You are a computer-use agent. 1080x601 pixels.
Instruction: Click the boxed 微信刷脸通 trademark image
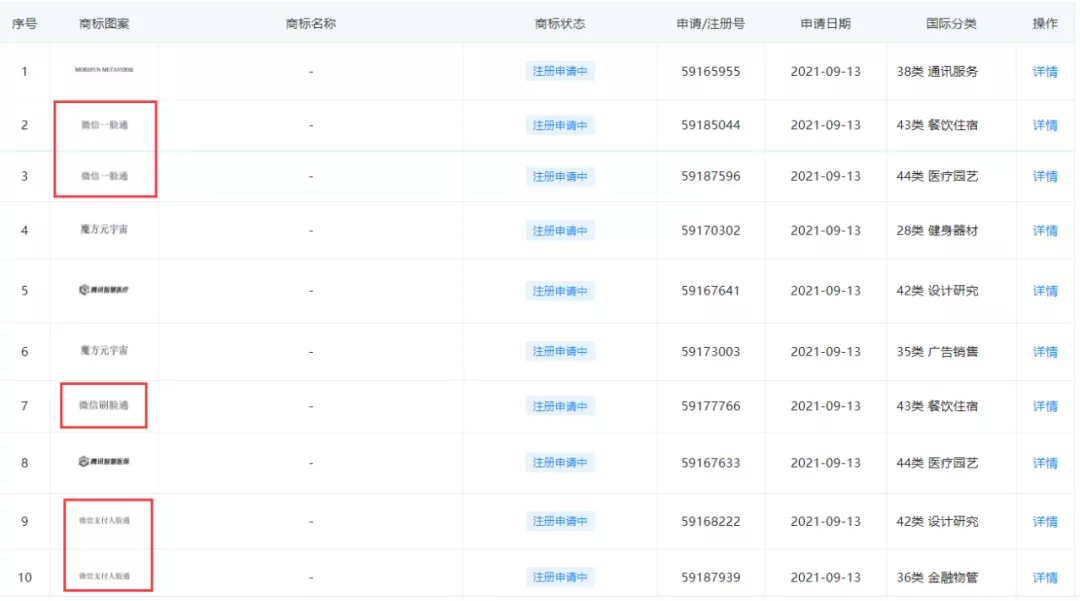pos(105,405)
